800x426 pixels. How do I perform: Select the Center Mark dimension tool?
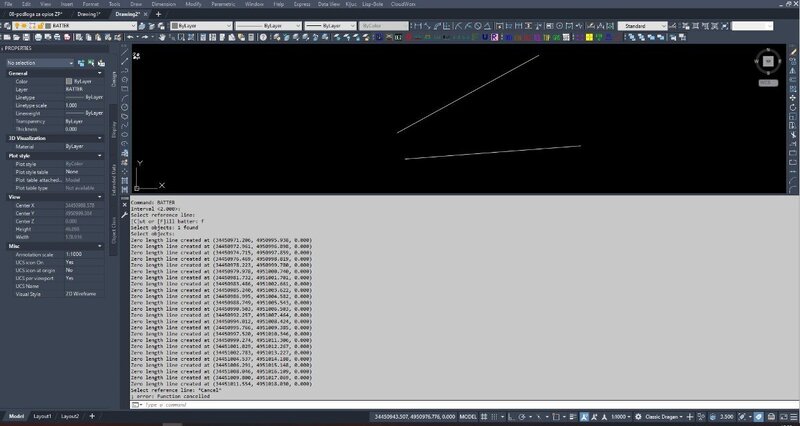559,26
